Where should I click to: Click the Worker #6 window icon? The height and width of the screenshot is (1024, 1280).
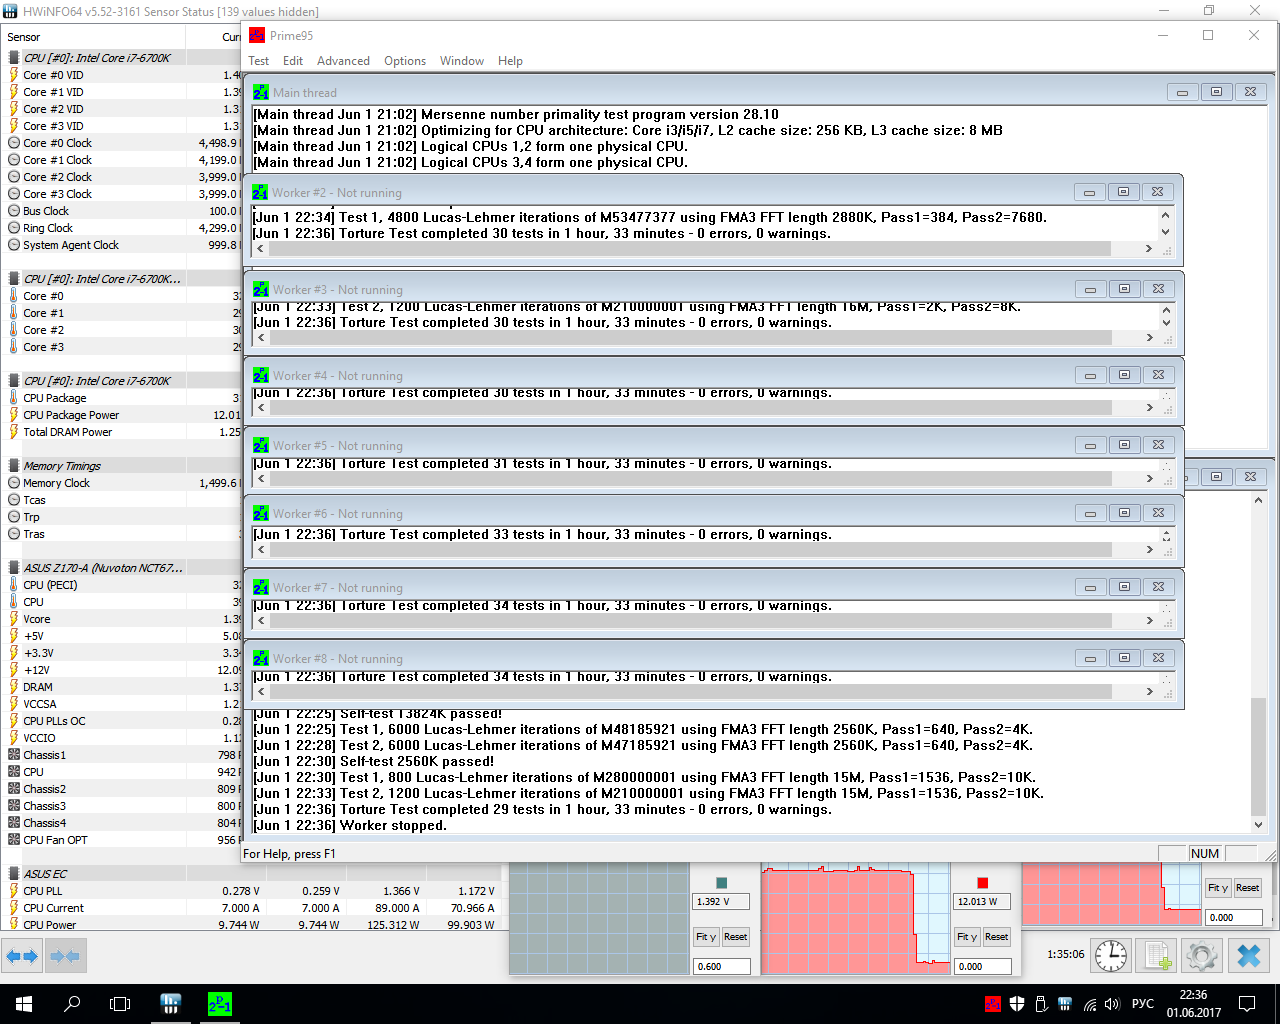(x=261, y=513)
